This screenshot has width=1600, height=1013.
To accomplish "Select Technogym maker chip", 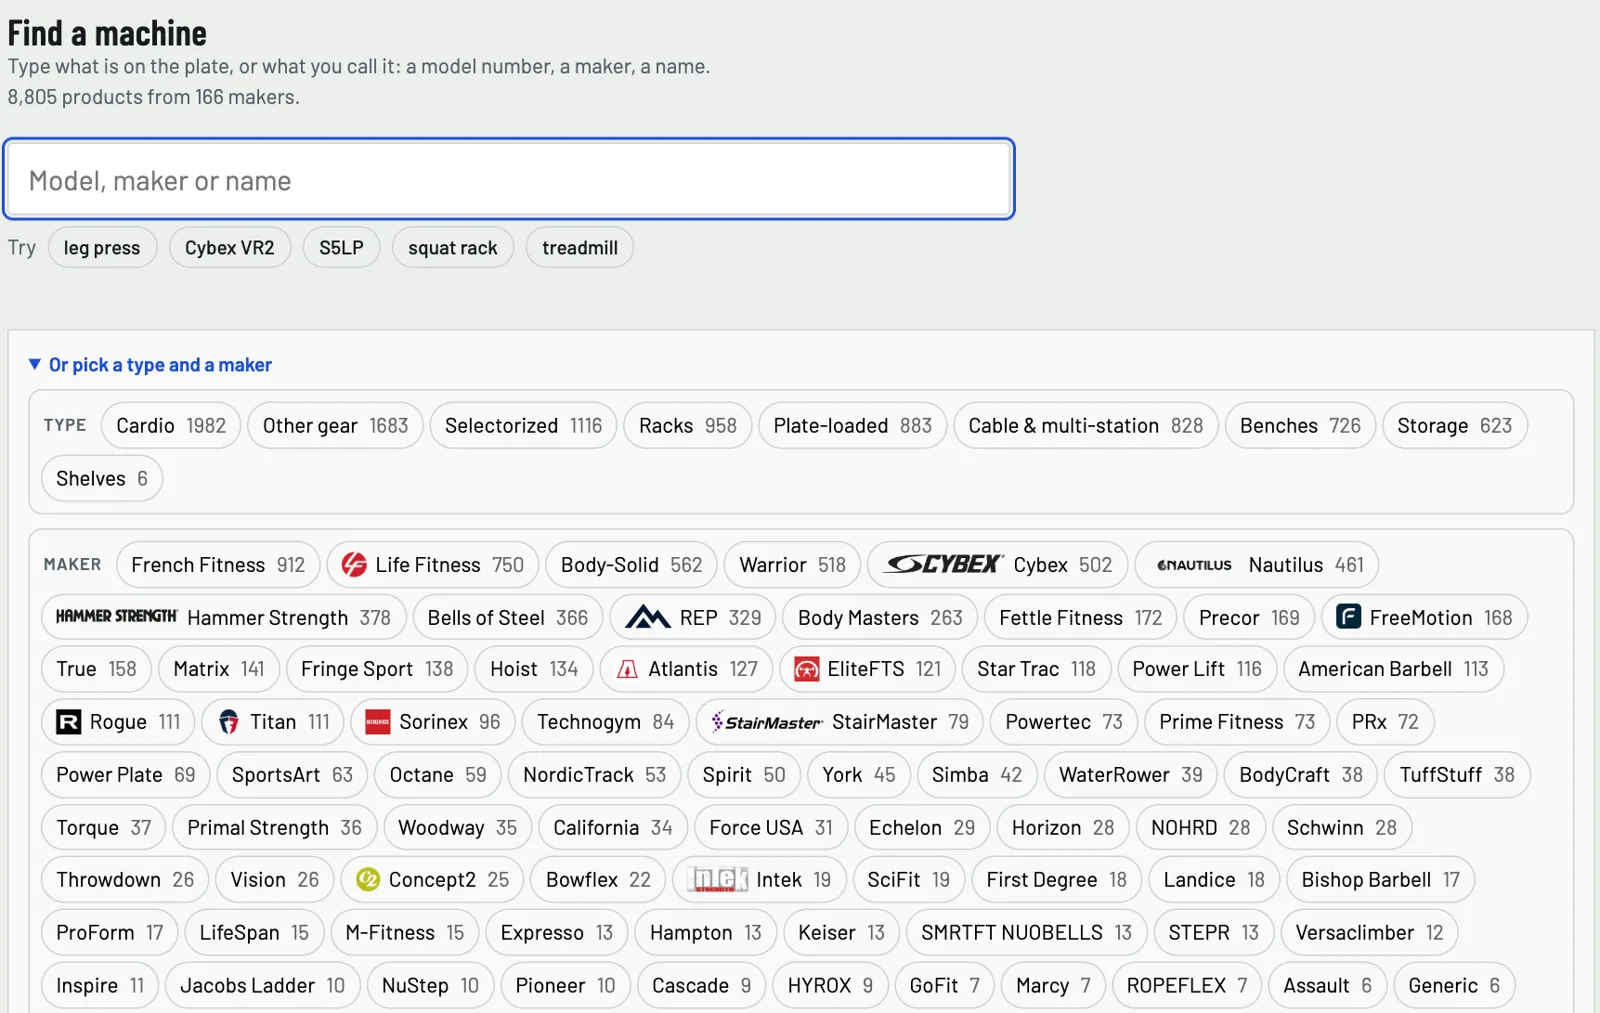I will [605, 722].
